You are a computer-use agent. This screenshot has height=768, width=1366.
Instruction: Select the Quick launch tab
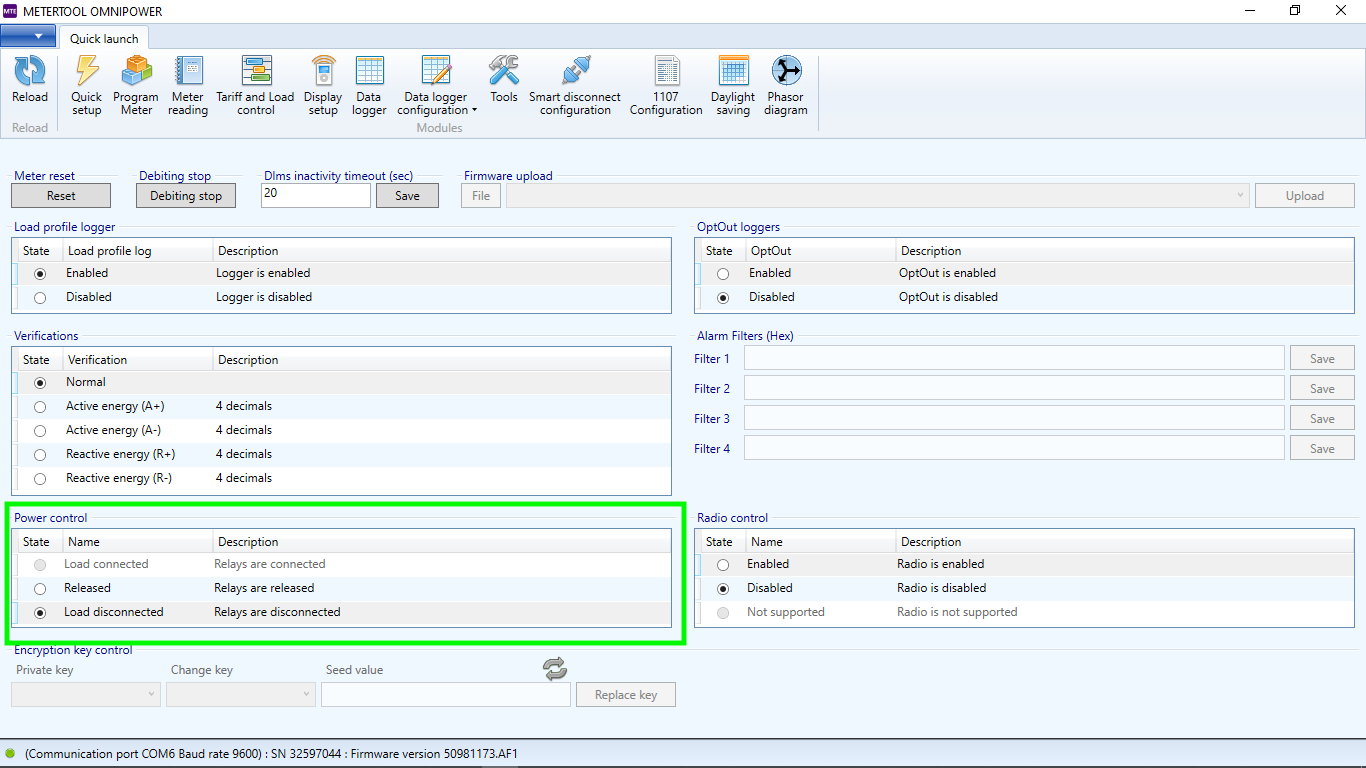[104, 39]
